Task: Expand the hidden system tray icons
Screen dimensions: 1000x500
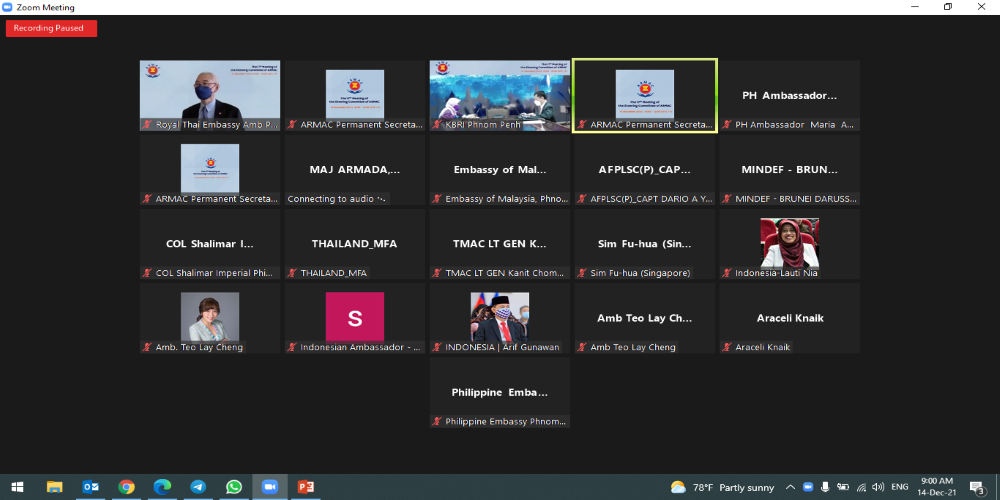Action: tap(791, 487)
